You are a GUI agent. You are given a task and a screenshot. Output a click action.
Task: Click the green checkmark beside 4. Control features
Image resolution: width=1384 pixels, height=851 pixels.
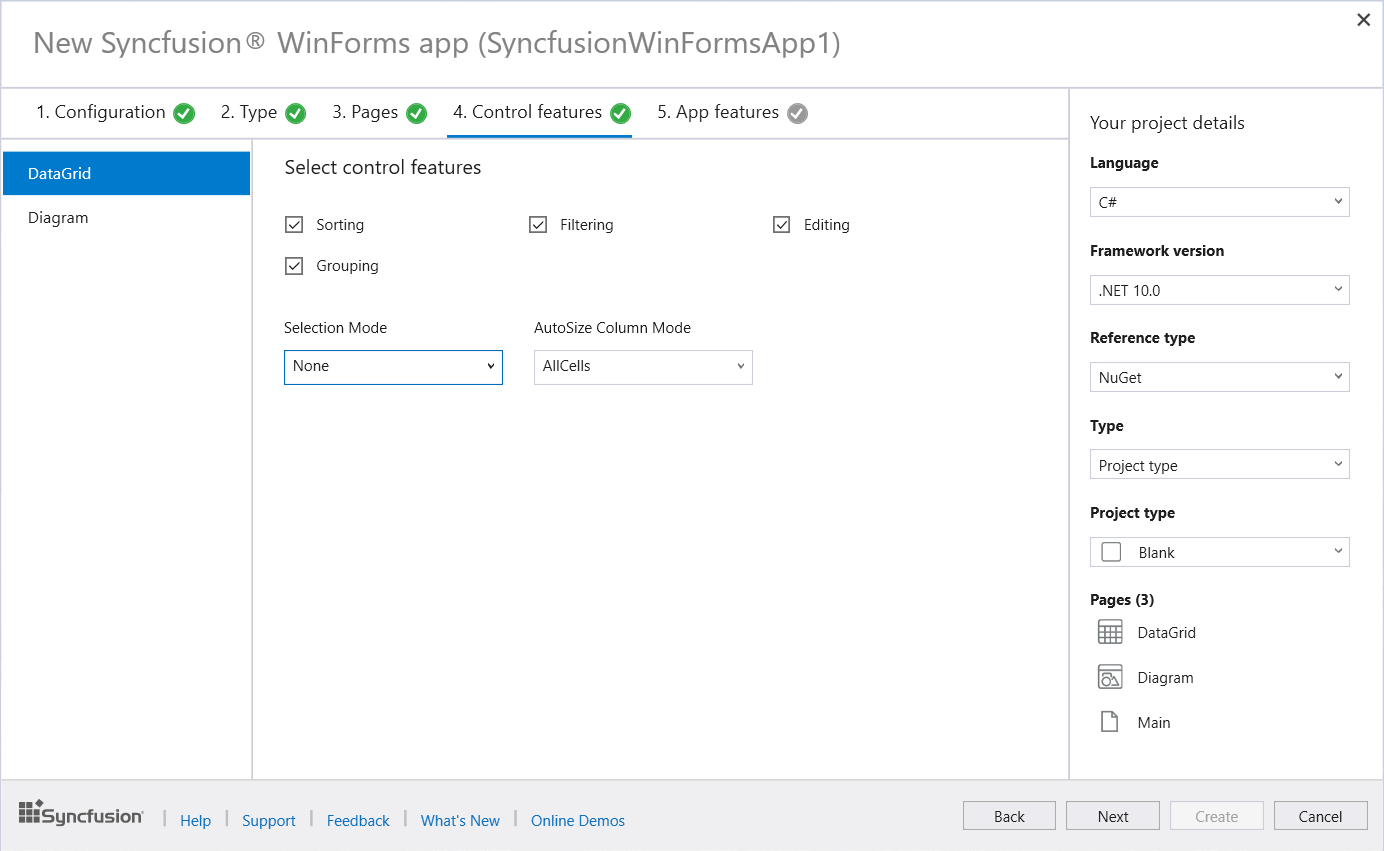(x=620, y=113)
